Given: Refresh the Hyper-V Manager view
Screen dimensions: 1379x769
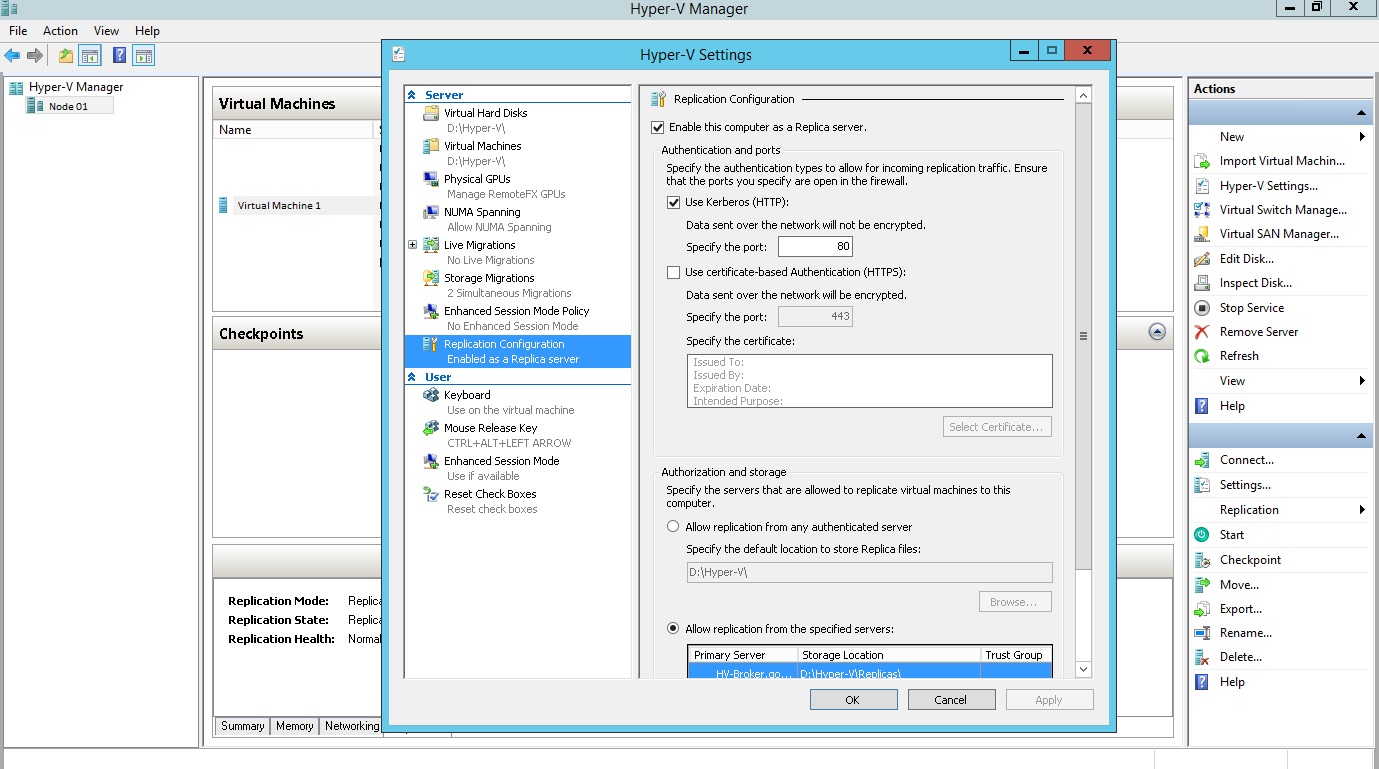Looking at the screenshot, I should click(x=1239, y=356).
